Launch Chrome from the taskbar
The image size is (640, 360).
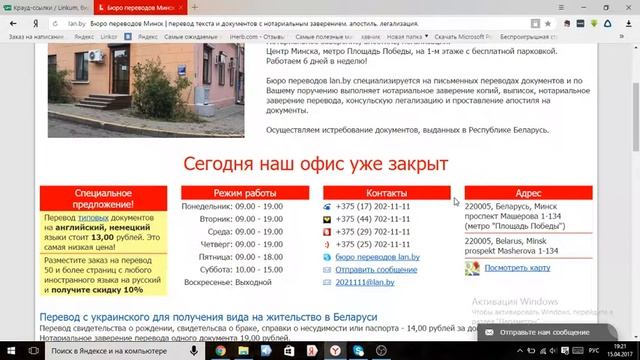tap(220, 351)
